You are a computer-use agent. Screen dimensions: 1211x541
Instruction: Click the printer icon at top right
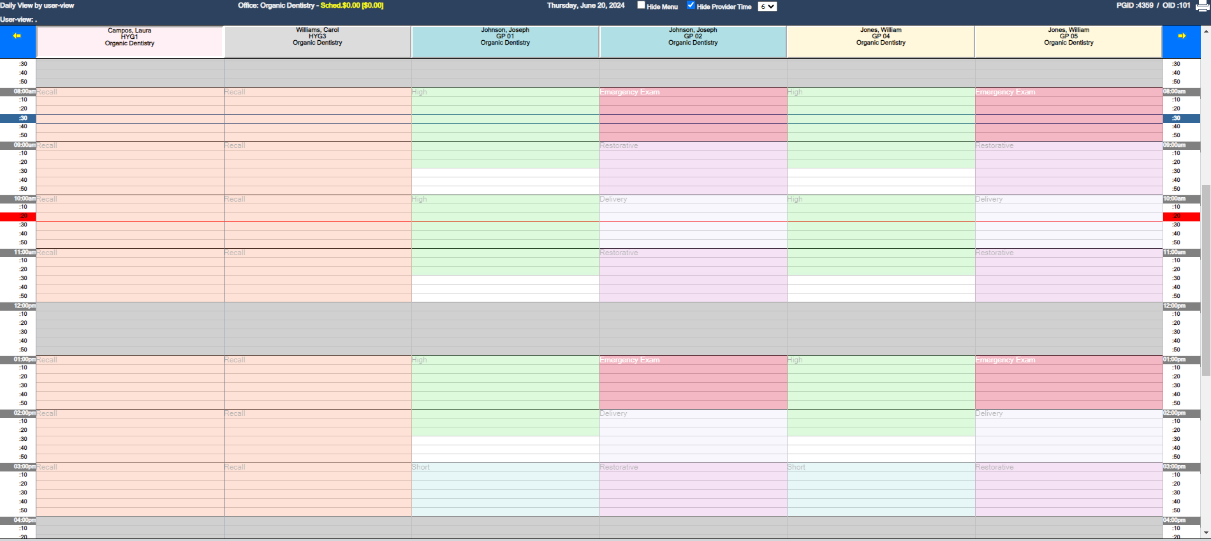click(x=1201, y=6)
